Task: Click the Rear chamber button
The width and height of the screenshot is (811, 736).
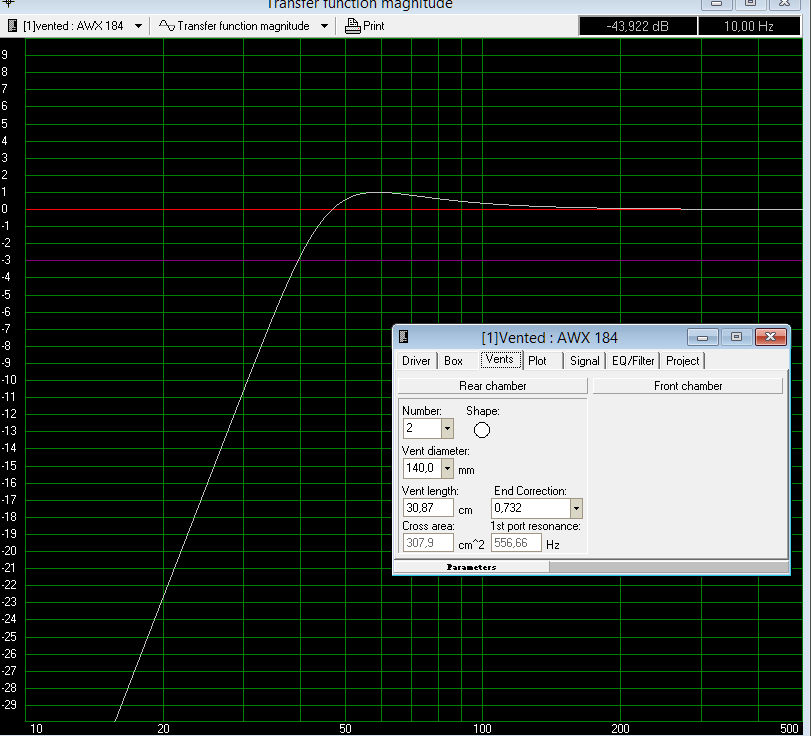Action: tap(492, 386)
